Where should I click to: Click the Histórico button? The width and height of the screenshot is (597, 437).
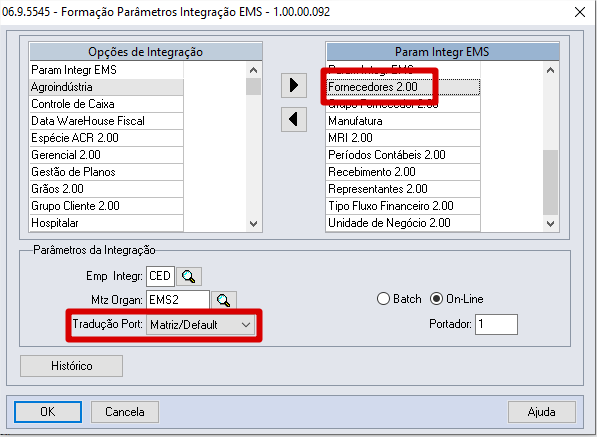[x=72, y=366]
